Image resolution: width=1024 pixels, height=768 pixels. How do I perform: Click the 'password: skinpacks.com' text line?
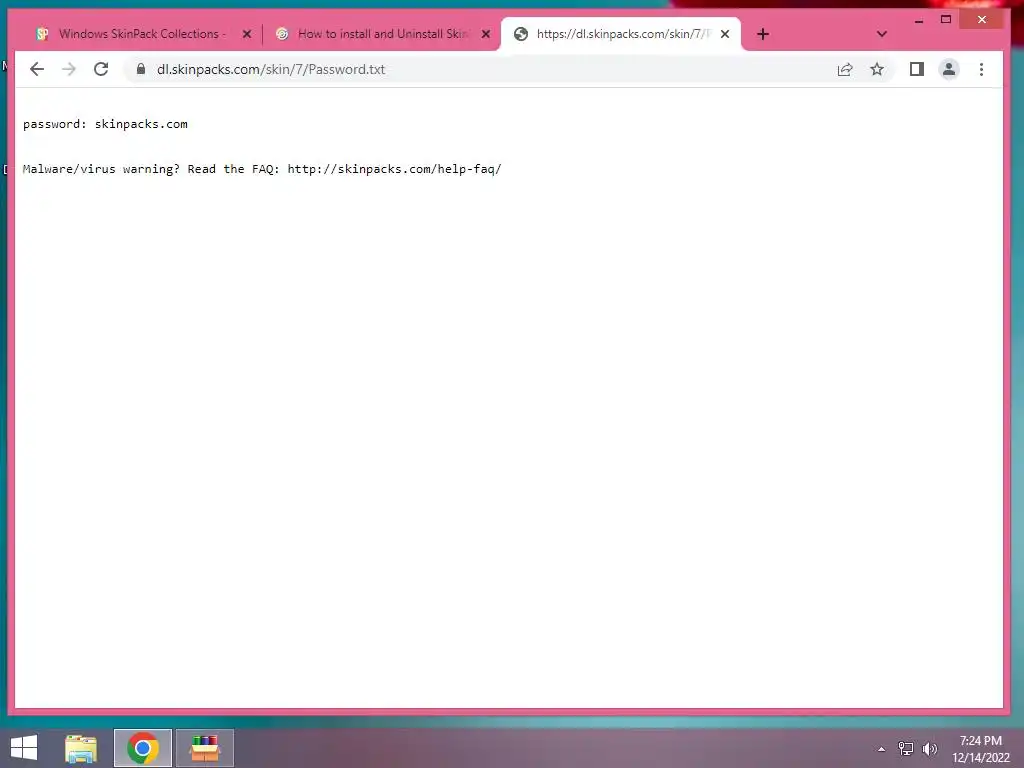coord(105,124)
